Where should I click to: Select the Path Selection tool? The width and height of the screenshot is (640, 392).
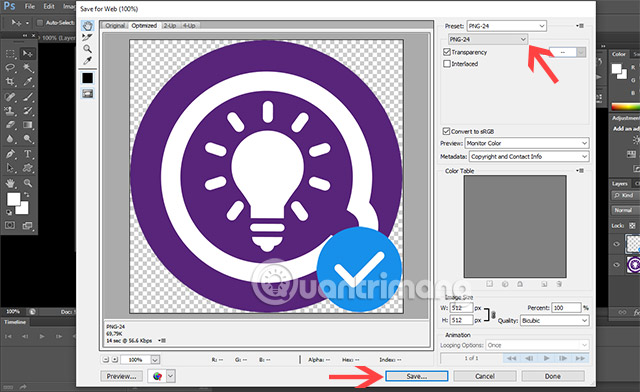[11, 168]
